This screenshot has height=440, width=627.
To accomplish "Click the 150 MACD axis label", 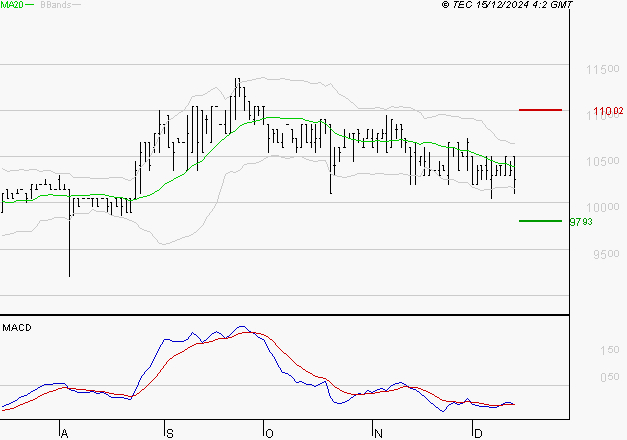I will click(x=609, y=350).
